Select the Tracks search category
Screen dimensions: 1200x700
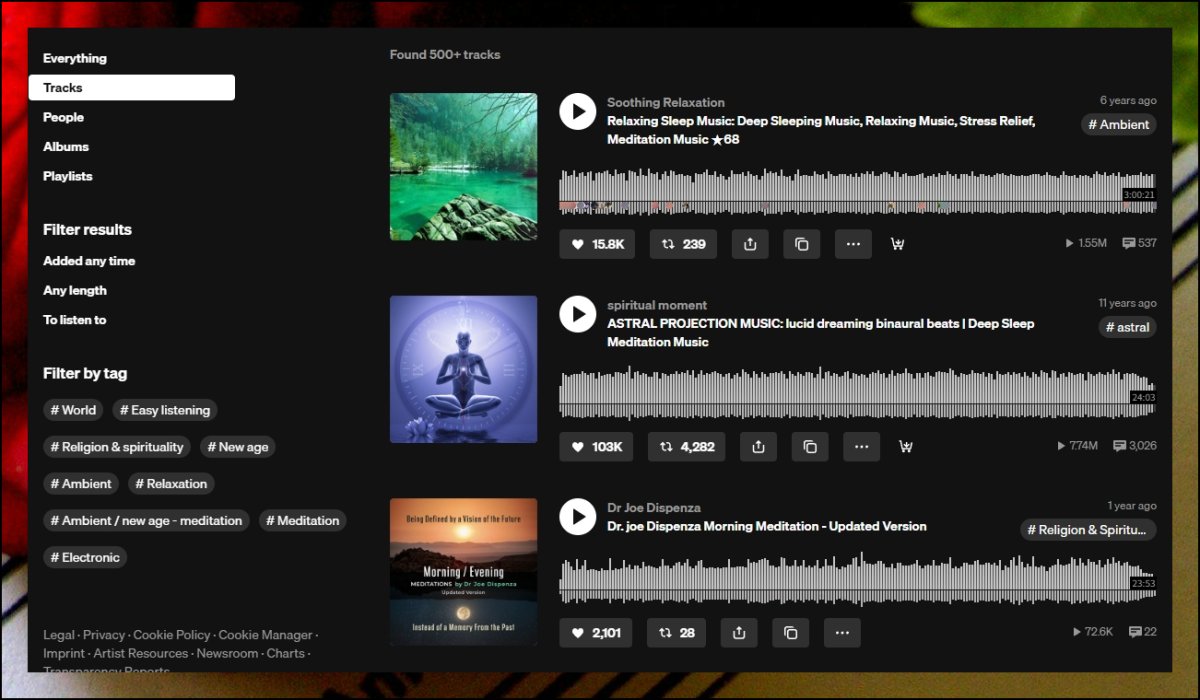pos(132,88)
